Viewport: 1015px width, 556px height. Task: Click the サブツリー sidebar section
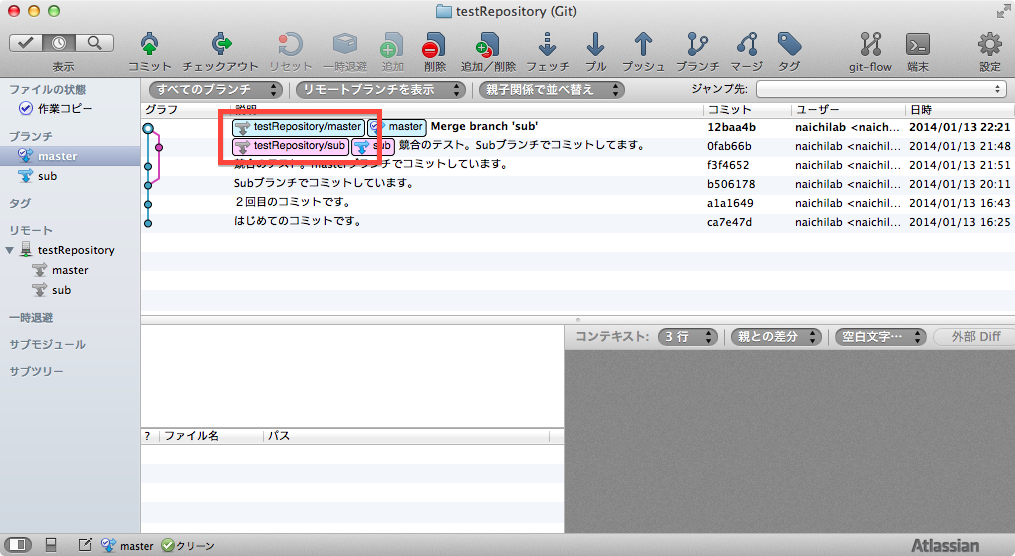pyautogui.click(x=36, y=372)
